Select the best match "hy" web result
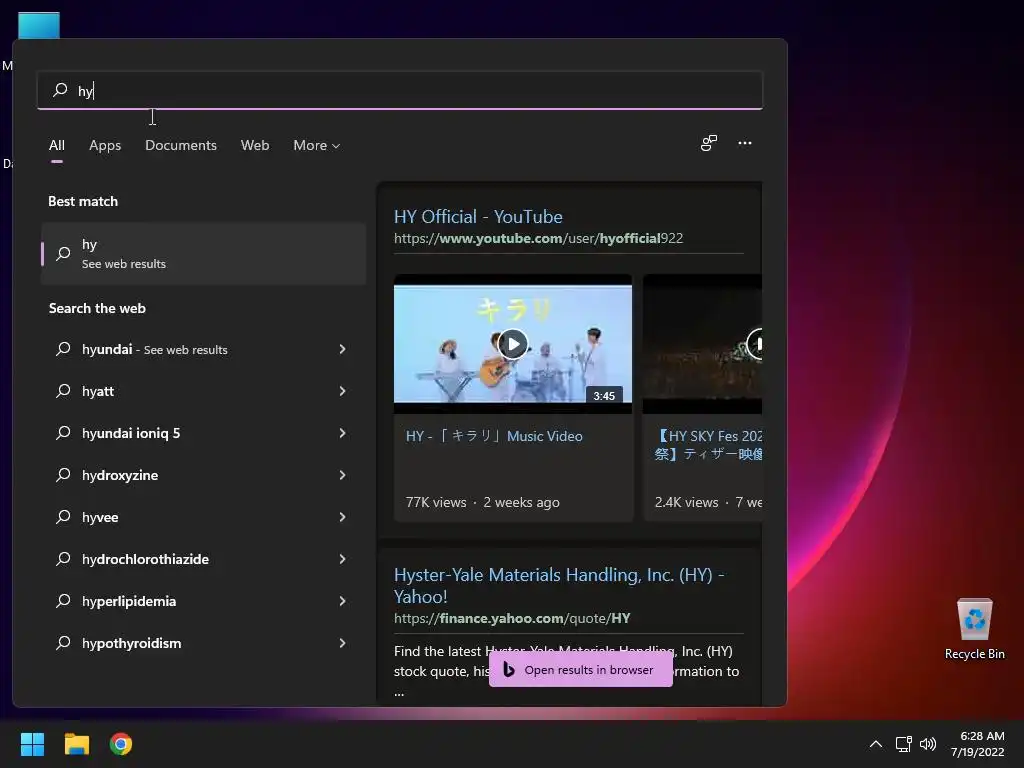This screenshot has height=768, width=1024. click(203, 253)
